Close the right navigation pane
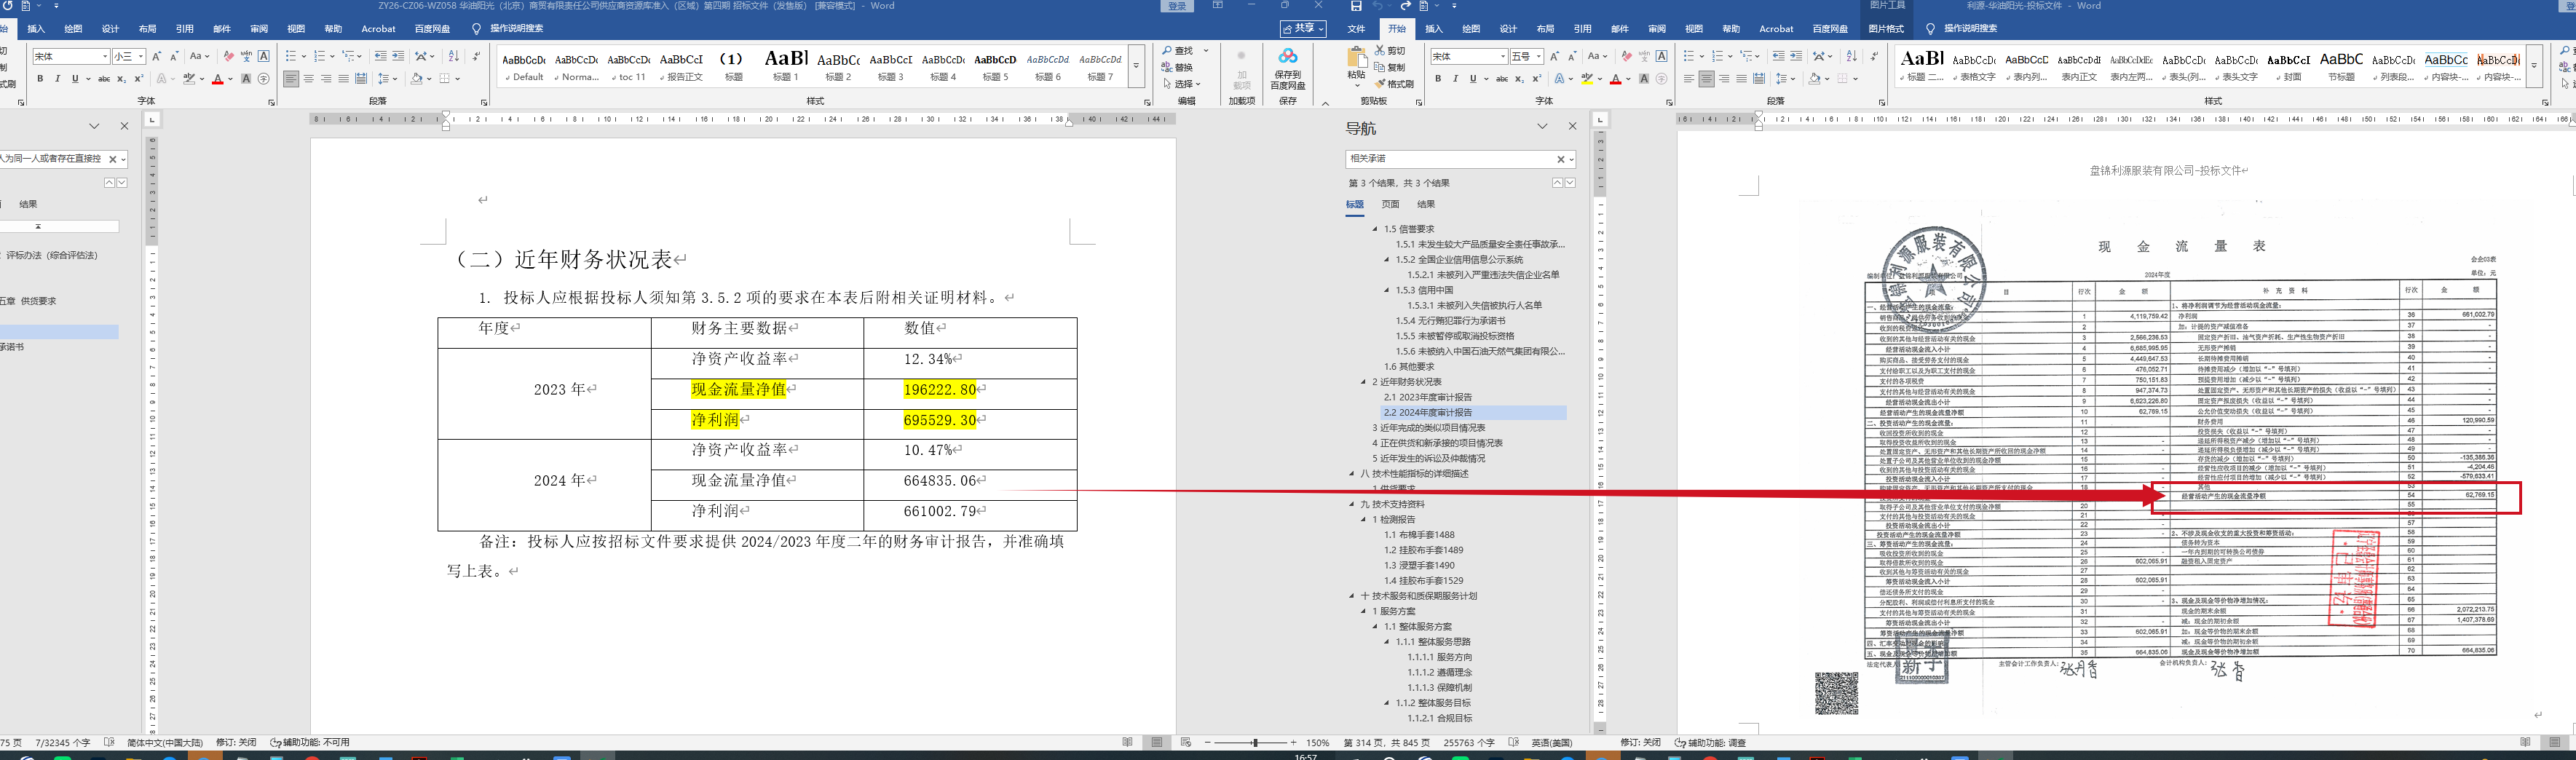The image size is (2576, 760). [x=1572, y=126]
